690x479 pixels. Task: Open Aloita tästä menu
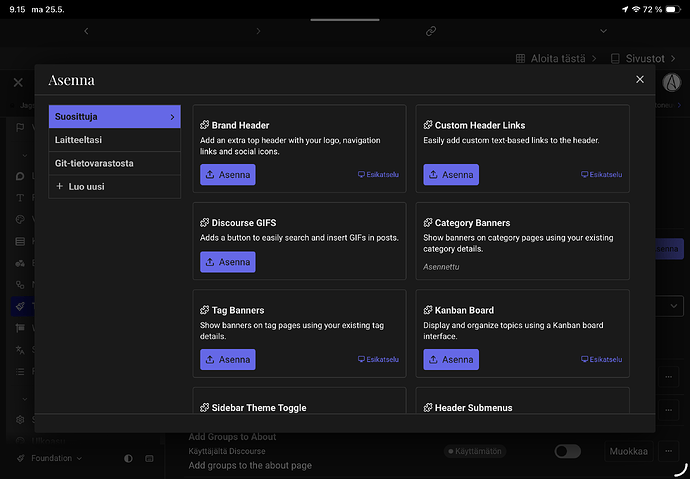pos(556,59)
